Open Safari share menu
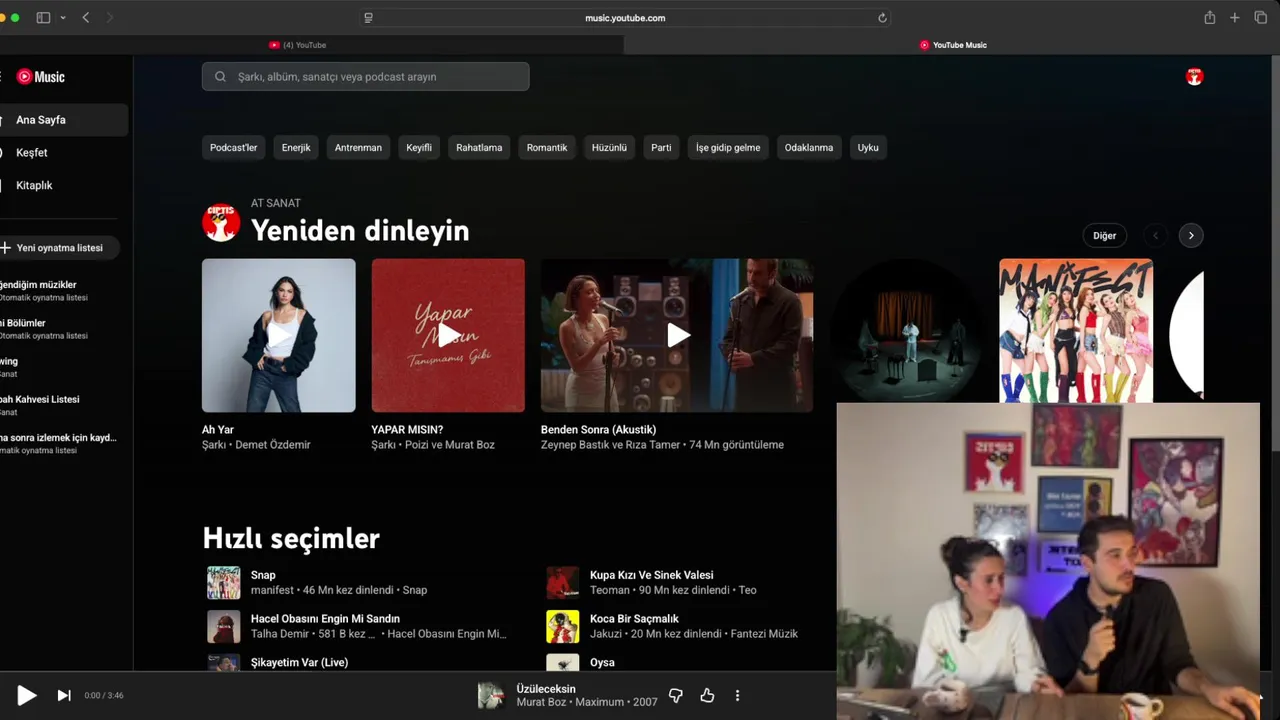 pyautogui.click(x=1210, y=18)
